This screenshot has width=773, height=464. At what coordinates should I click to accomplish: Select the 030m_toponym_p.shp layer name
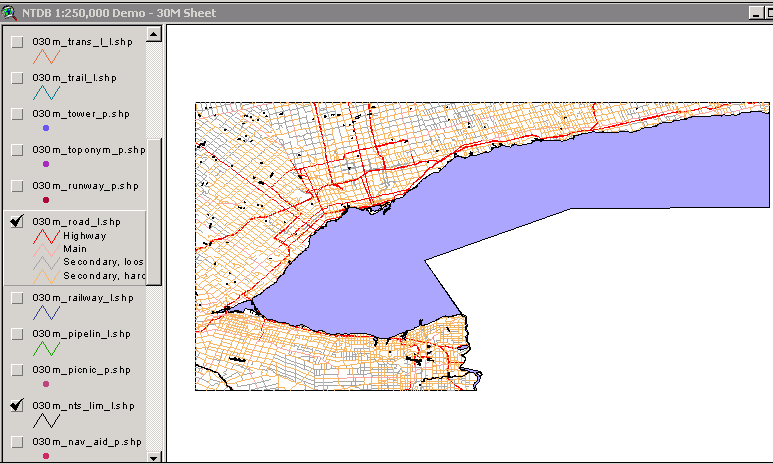[89, 150]
